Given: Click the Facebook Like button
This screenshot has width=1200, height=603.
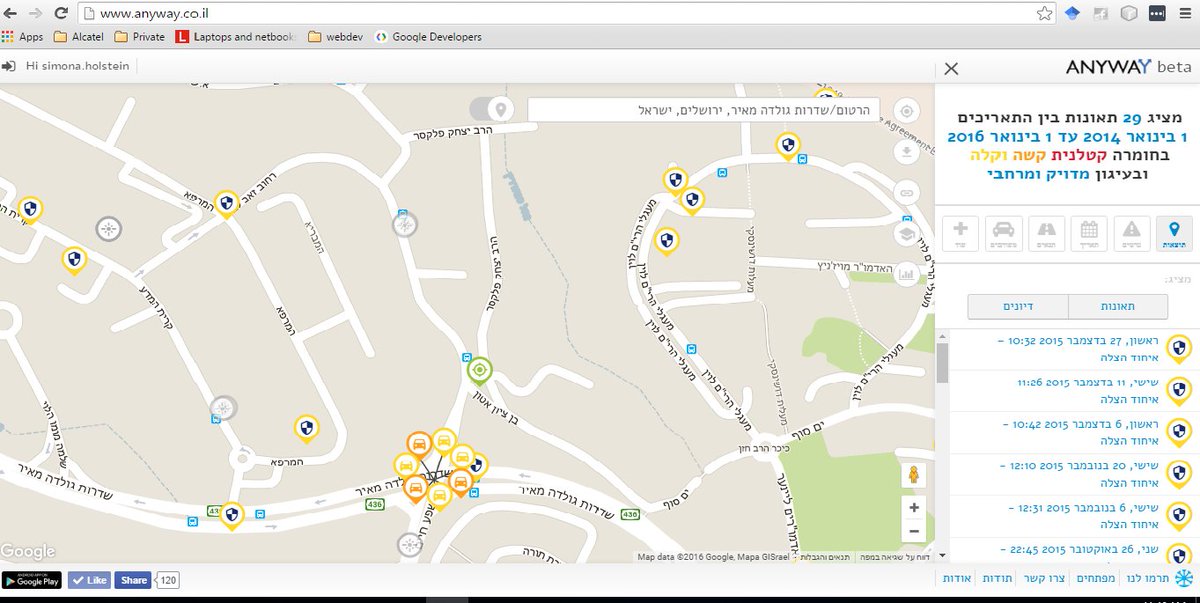Looking at the screenshot, I should pos(89,580).
